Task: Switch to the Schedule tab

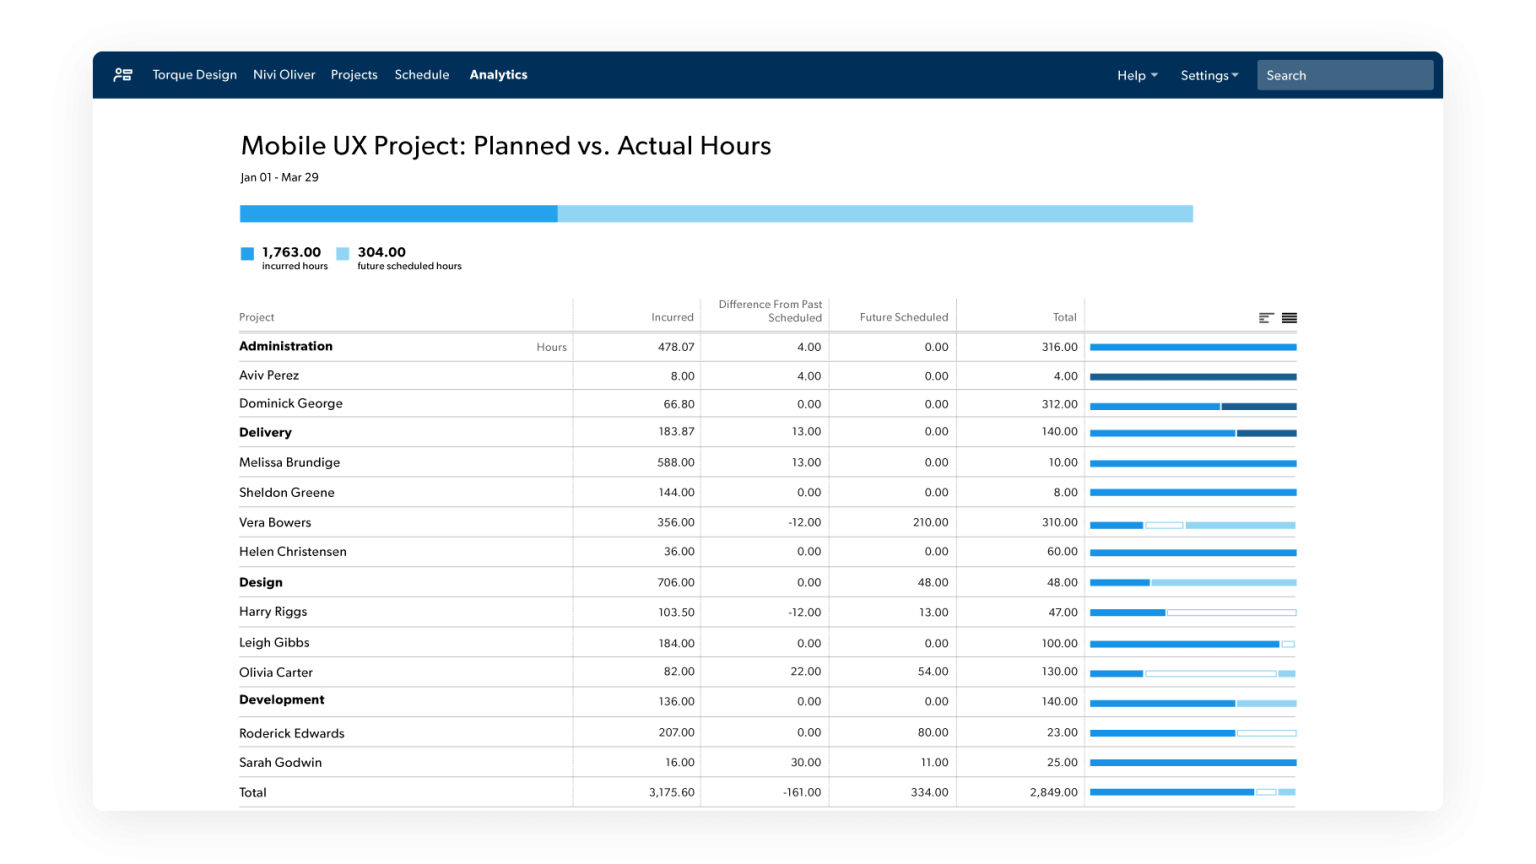Action: tap(421, 74)
